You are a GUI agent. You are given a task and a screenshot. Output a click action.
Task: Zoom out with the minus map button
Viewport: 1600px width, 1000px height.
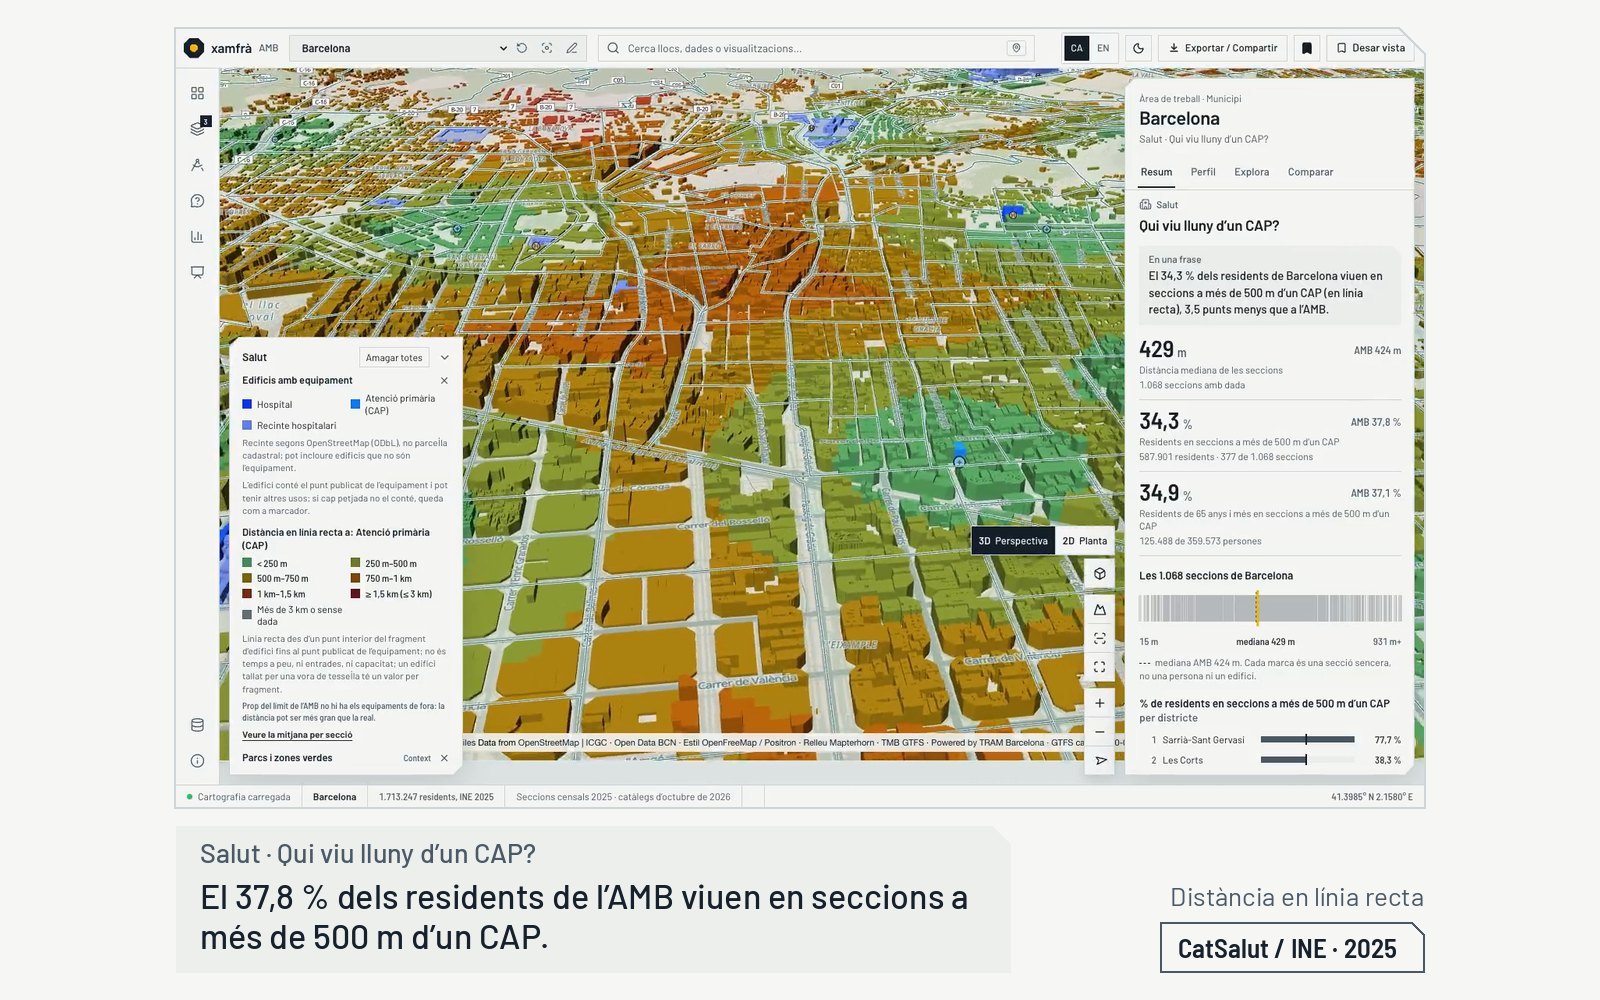(x=1099, y=732)
